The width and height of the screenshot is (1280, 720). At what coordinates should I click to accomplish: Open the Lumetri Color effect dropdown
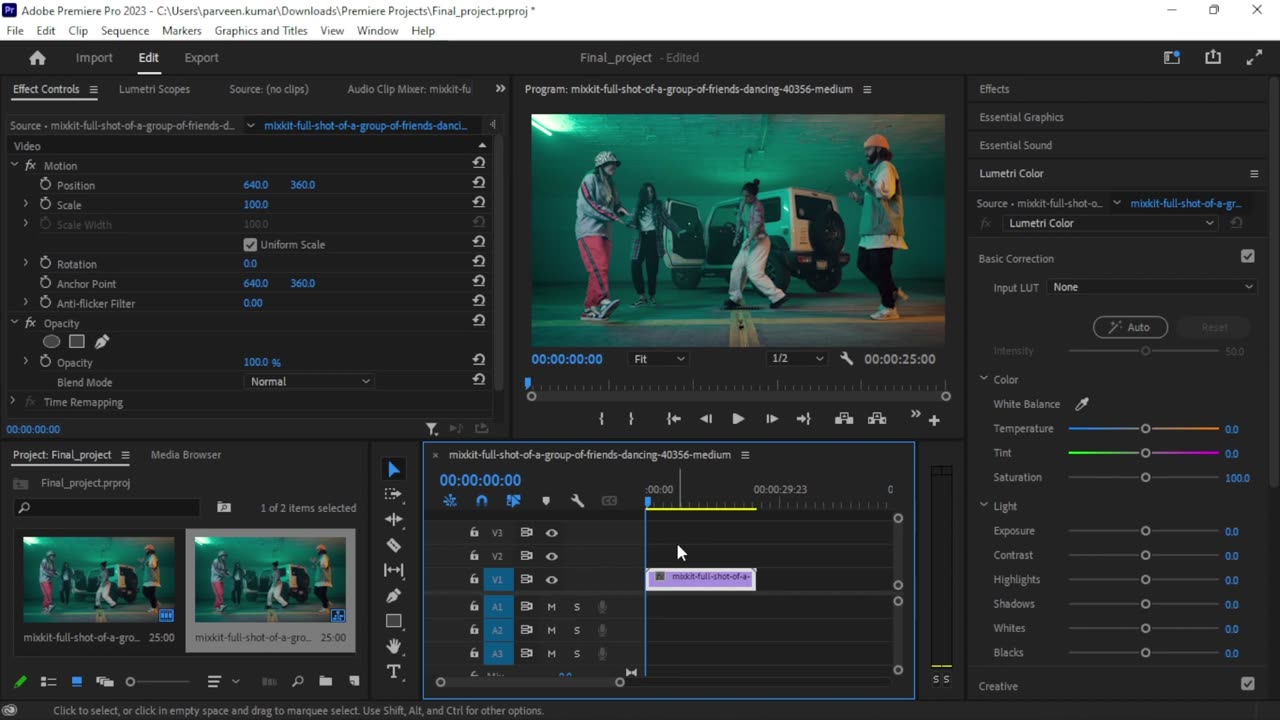(x=1110, y=223)
